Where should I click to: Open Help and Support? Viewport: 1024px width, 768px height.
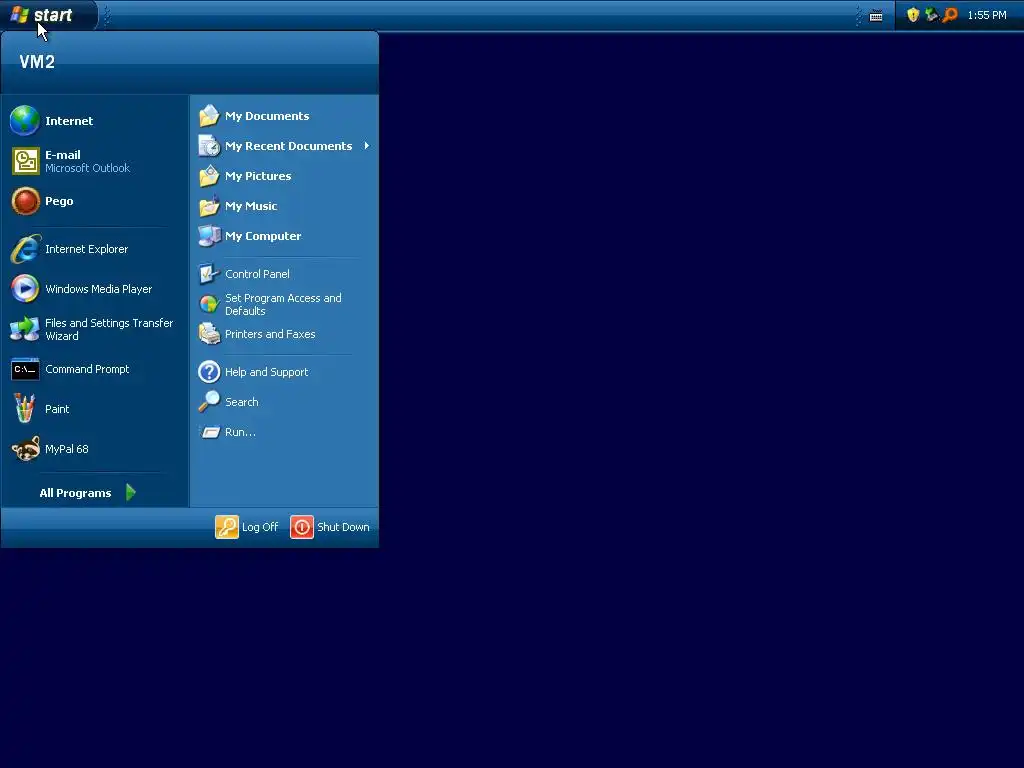click(x=285, y=372)
